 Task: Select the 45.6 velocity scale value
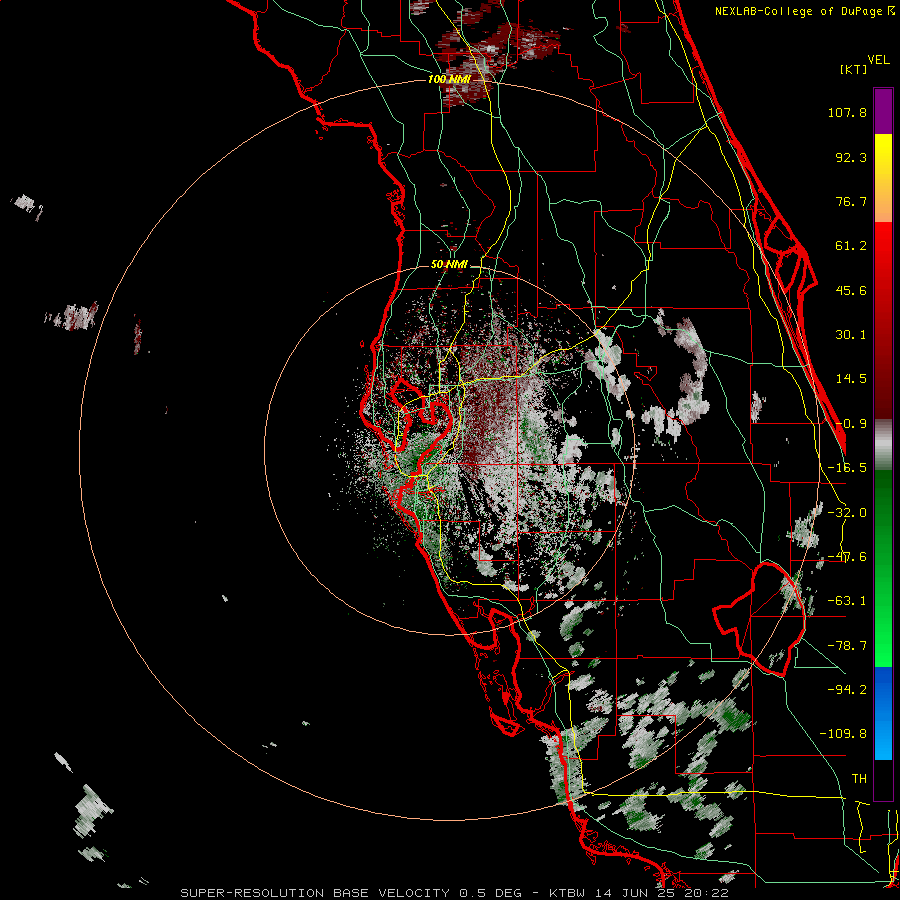[851, 290]
